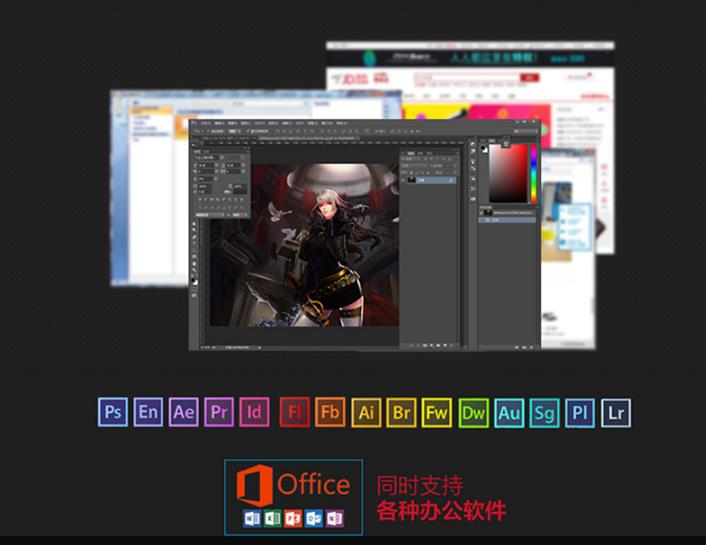Click the Flash Builder Fb icon
The width and height of the screenshot is (706, 545).
[x=330, y=412]
